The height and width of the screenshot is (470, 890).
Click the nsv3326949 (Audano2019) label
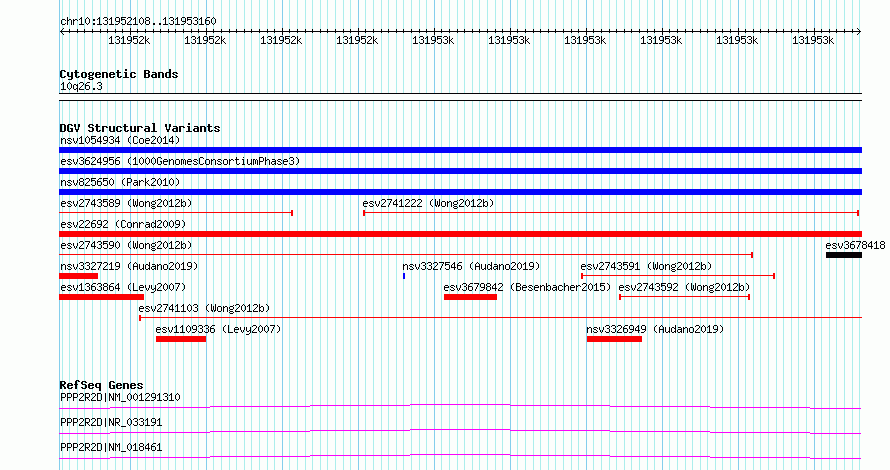(x=655, y=329)
